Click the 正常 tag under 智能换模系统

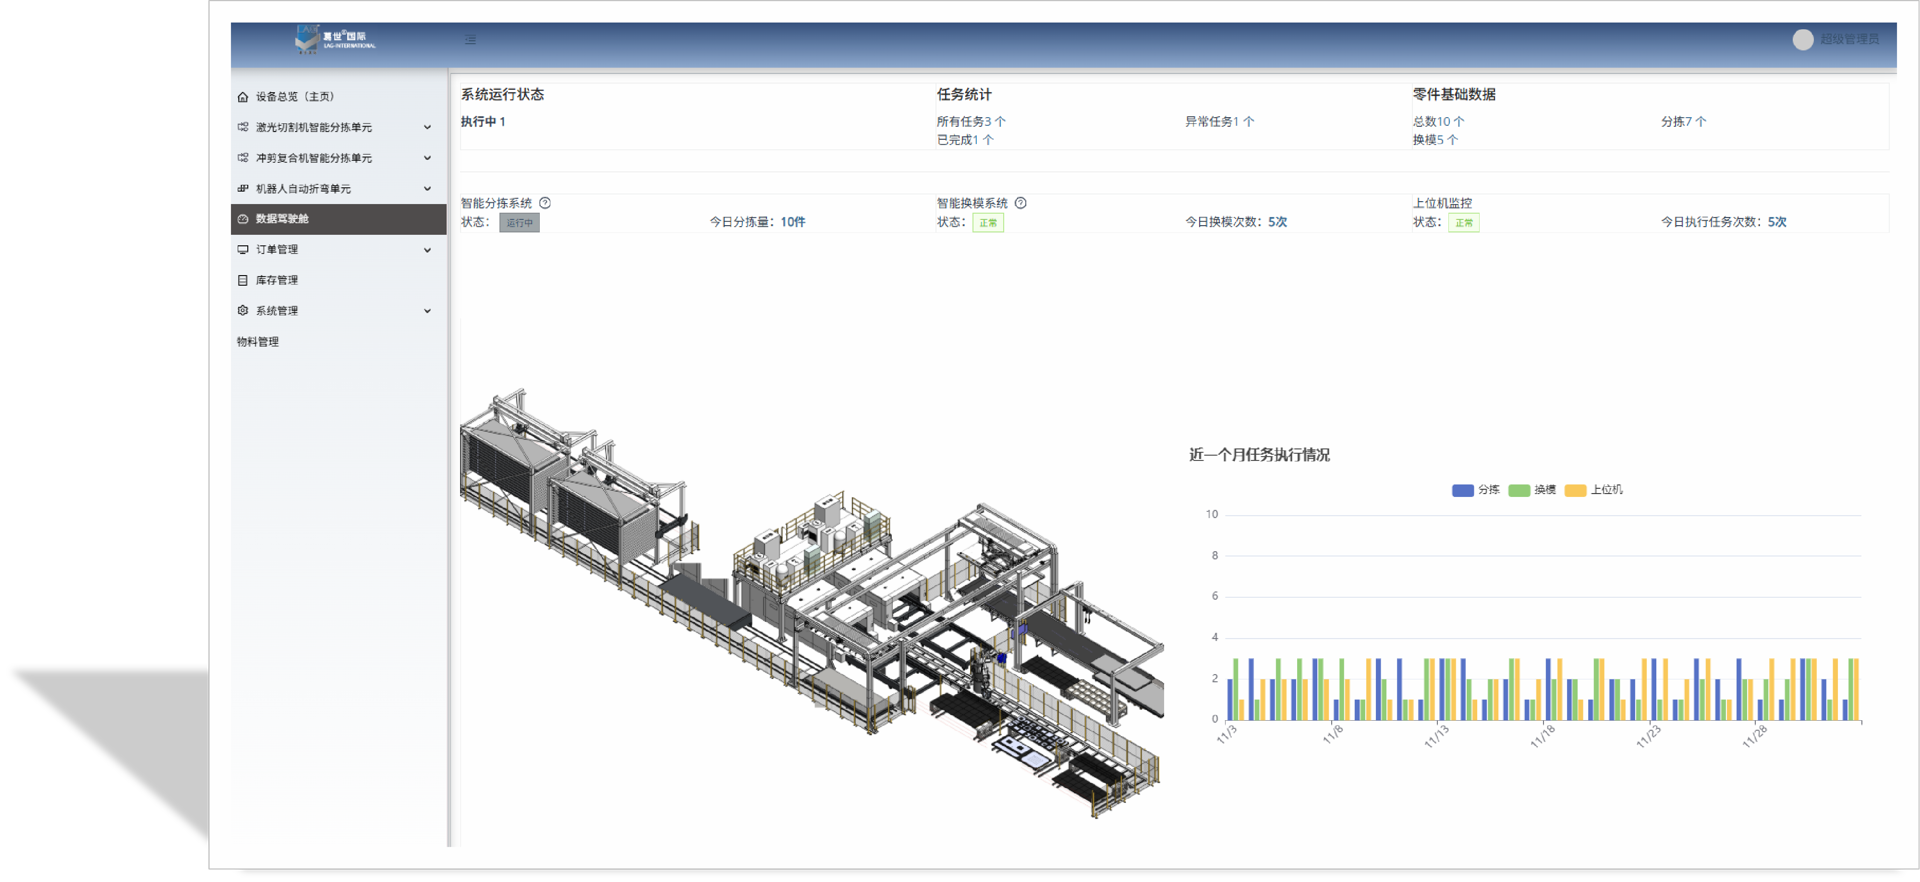[x=988, y=223]
